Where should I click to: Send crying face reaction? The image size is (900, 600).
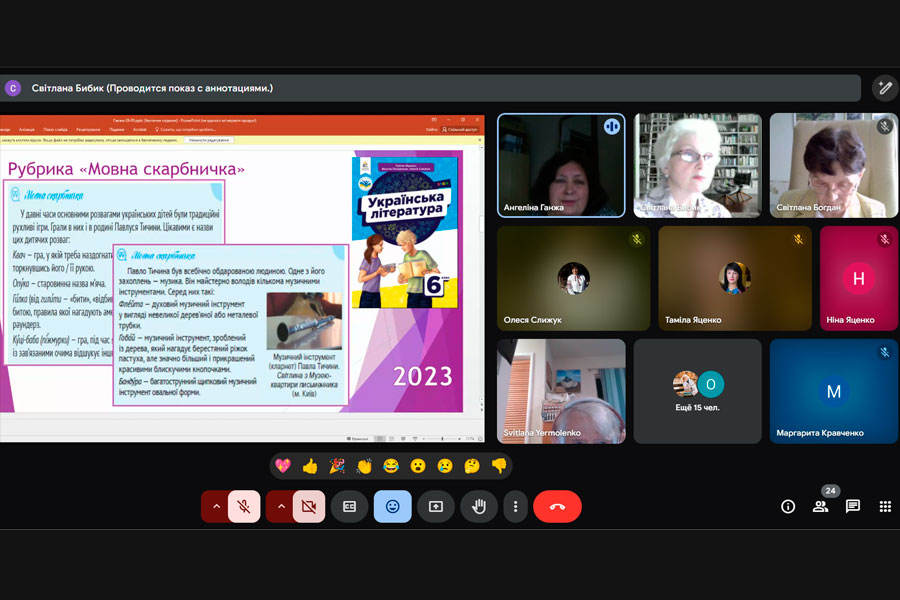click(x=445, y=466)
